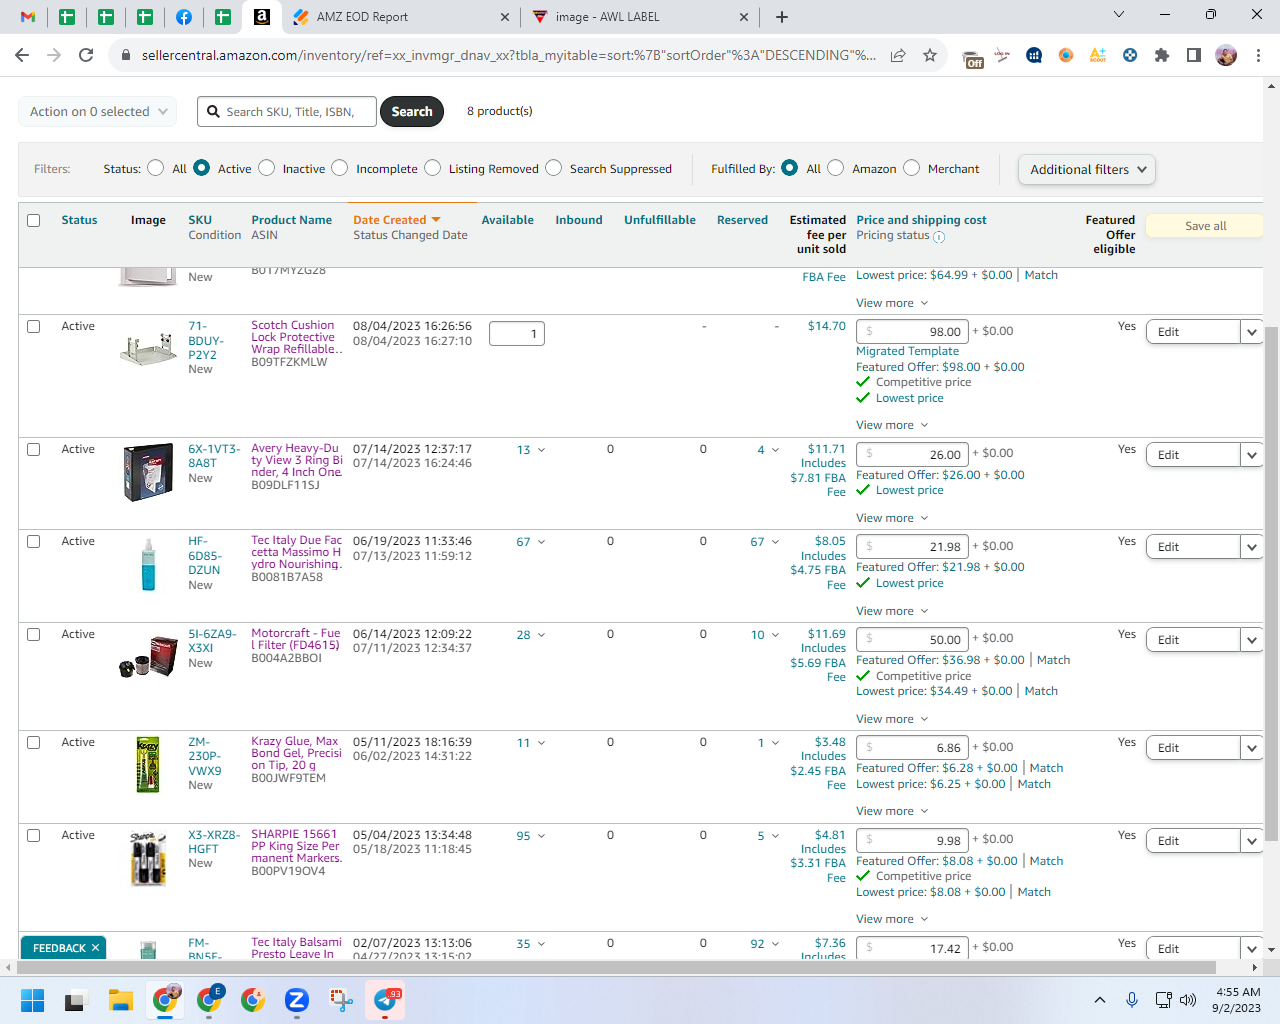Expand available quantity 95 for SHARPIE row
This screenshot has width=1280, height=1024.
[x=531, y=836]
